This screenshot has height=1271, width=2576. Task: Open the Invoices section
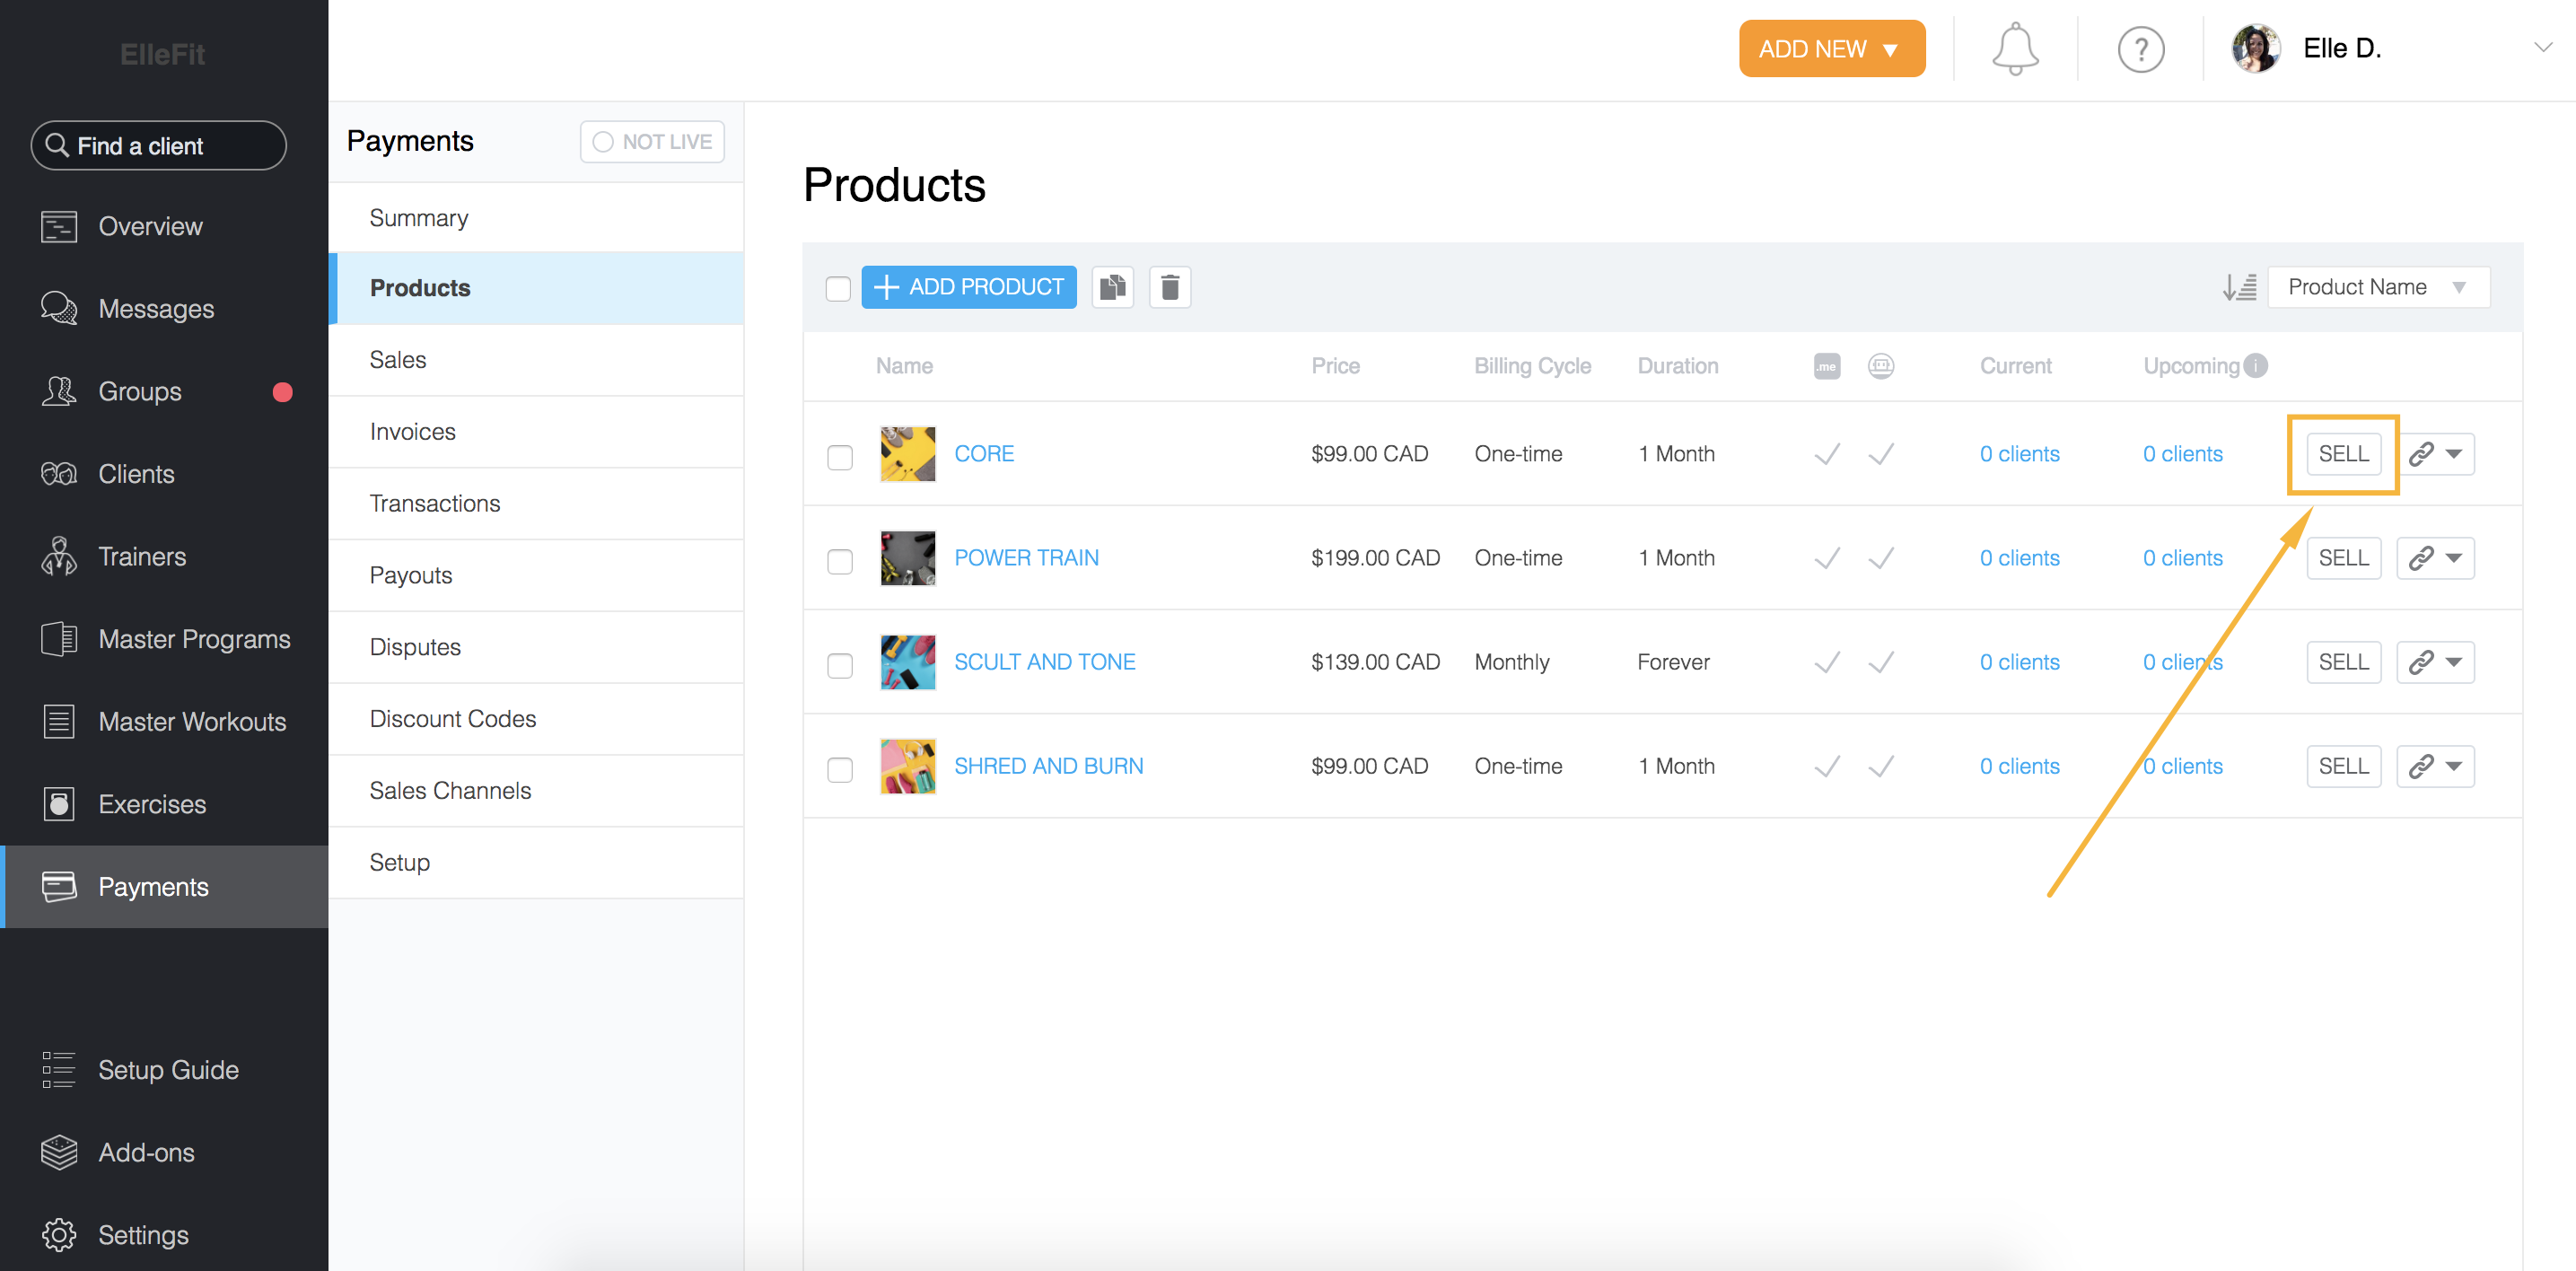tap(536, 432)
